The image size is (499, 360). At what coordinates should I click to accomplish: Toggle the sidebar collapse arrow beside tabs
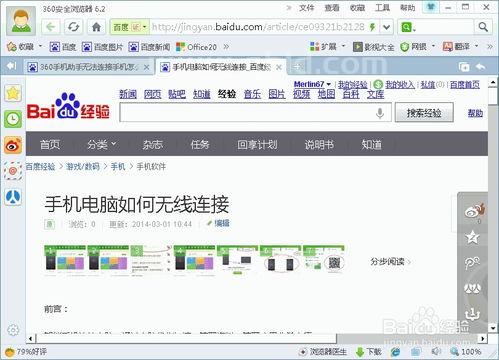(11, 66)
